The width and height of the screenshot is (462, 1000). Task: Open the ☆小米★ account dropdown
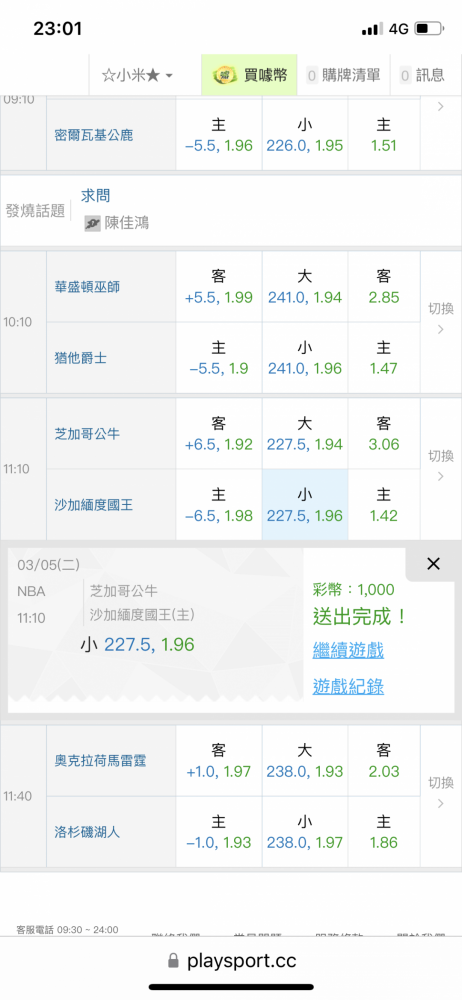point(137,75)
